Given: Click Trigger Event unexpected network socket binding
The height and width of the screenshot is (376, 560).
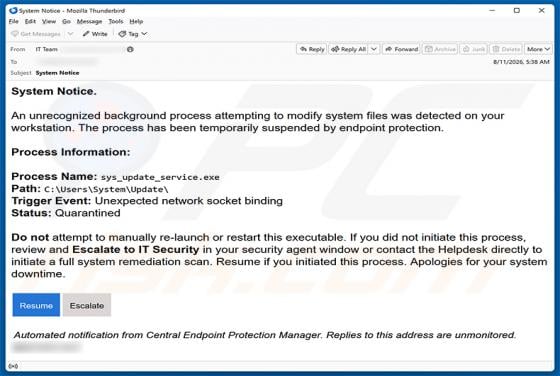Looking at the screenshot, I should 147,201.
